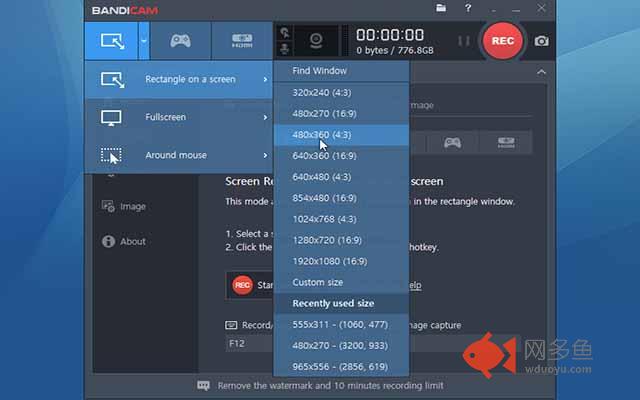Pick the 640x480 (4:3) size
The image size is (640, 400).
click(341, 177)
